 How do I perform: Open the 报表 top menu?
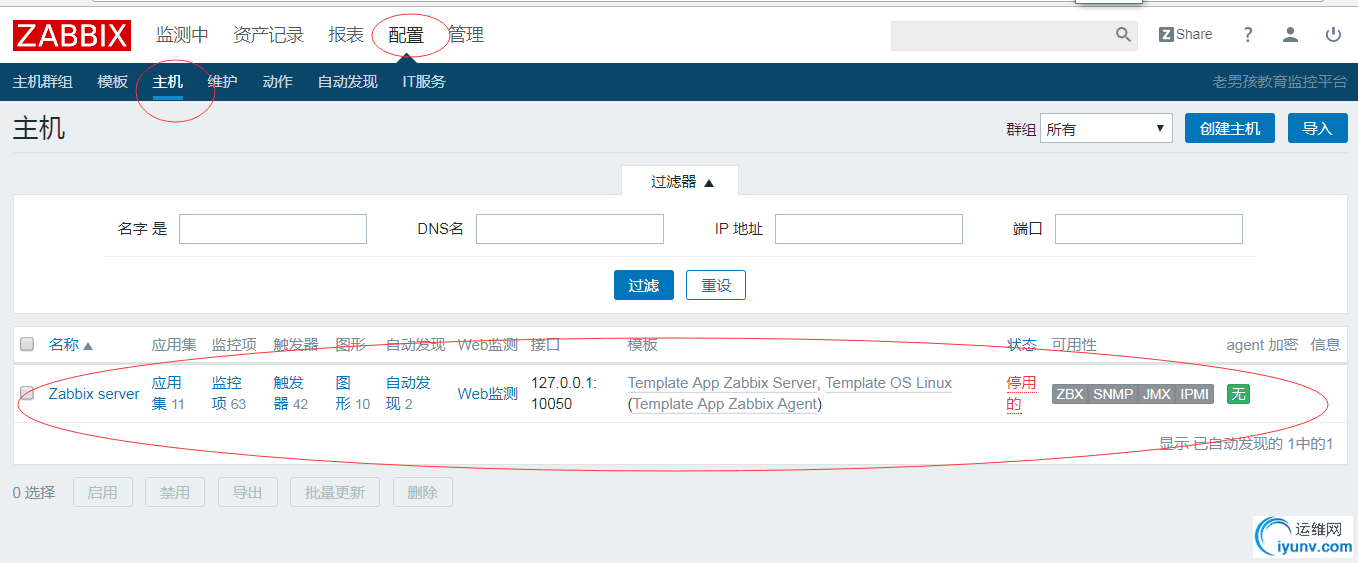346,35
